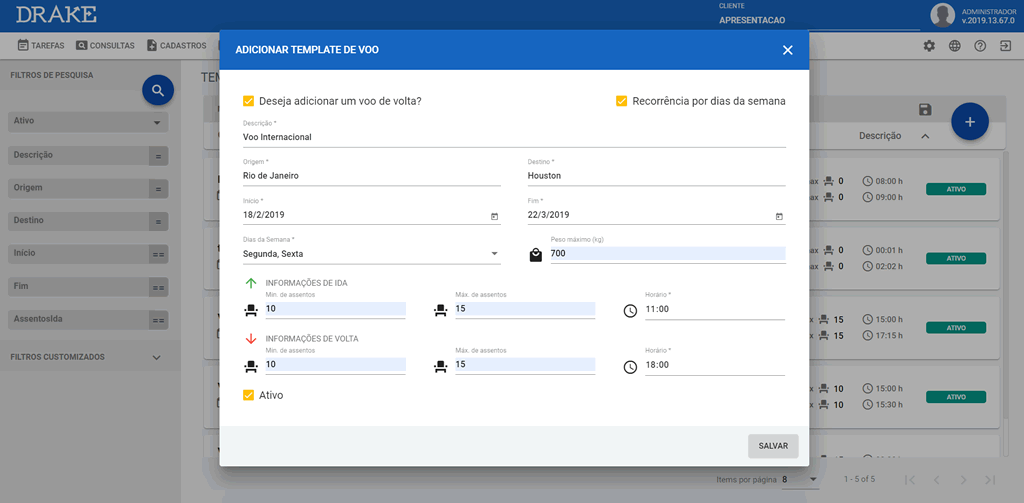1024x503 pixels.
Task: Open the Dias da Semana dropdown
Action: [372, 253]
